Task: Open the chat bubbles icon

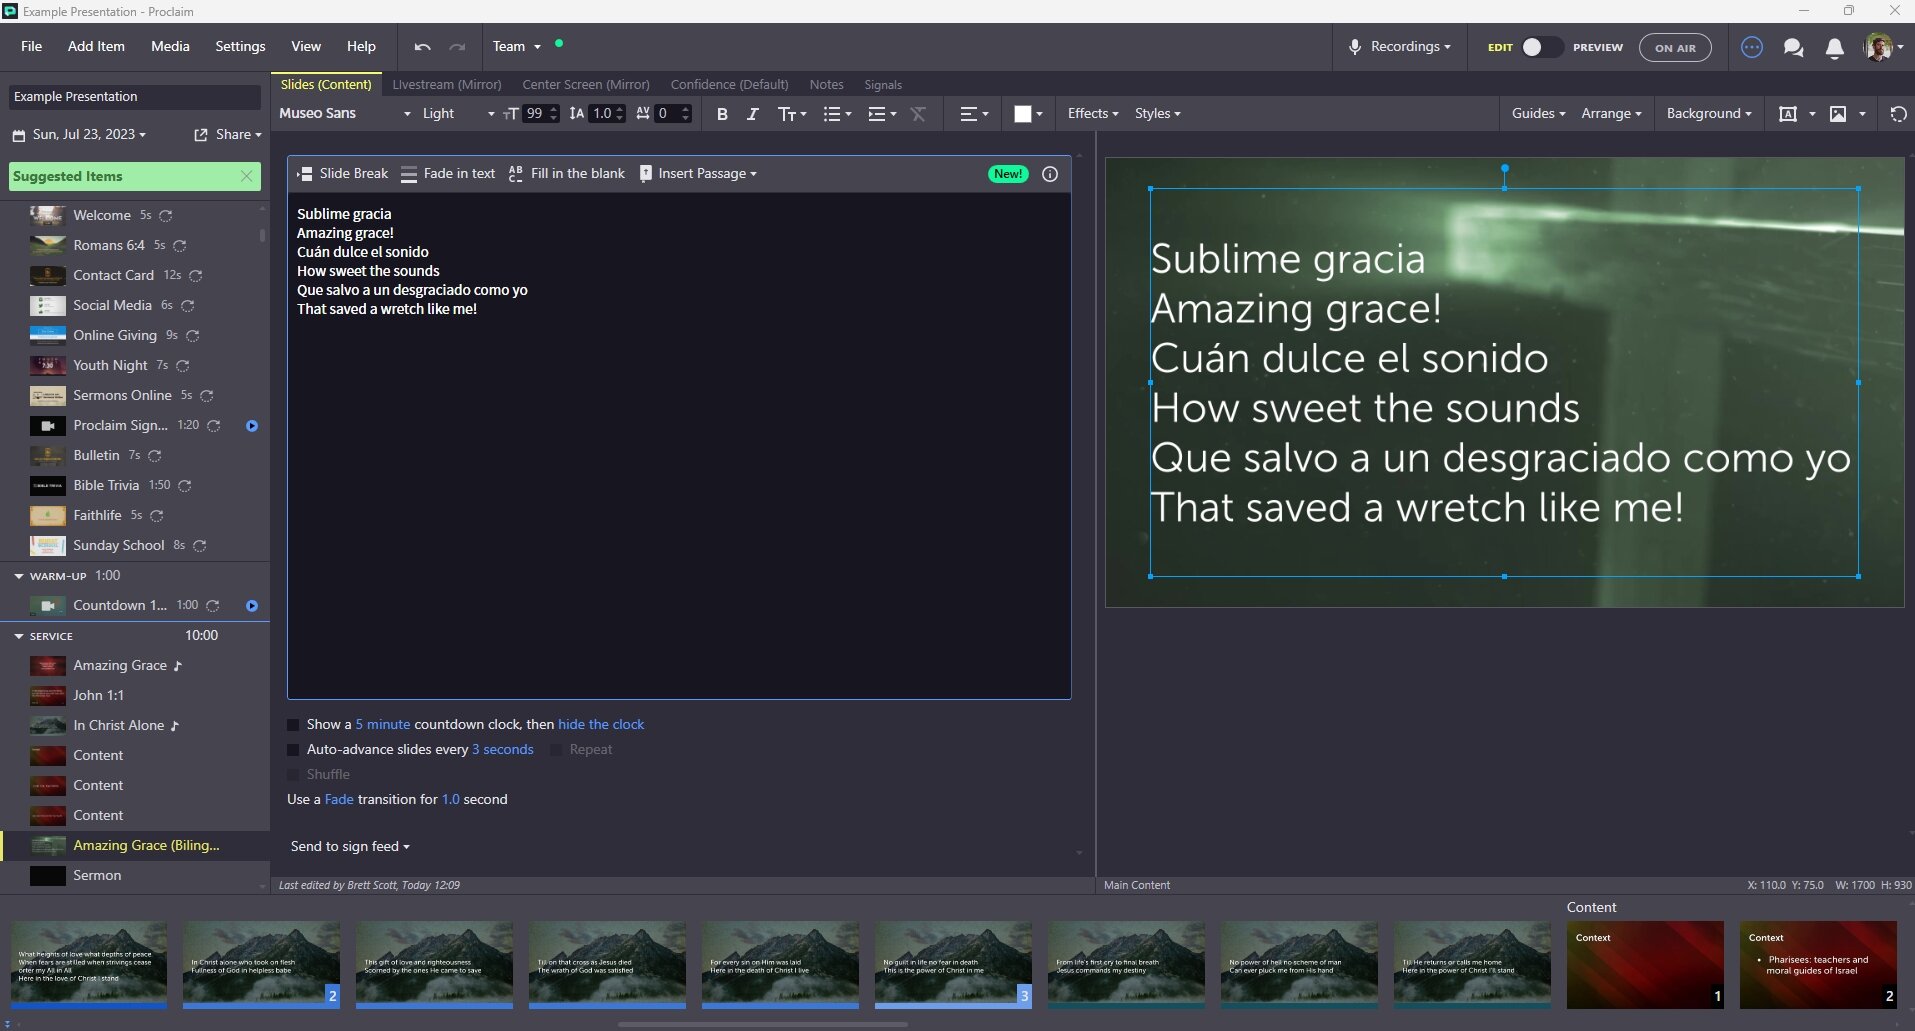Action: click(1793, 48)
